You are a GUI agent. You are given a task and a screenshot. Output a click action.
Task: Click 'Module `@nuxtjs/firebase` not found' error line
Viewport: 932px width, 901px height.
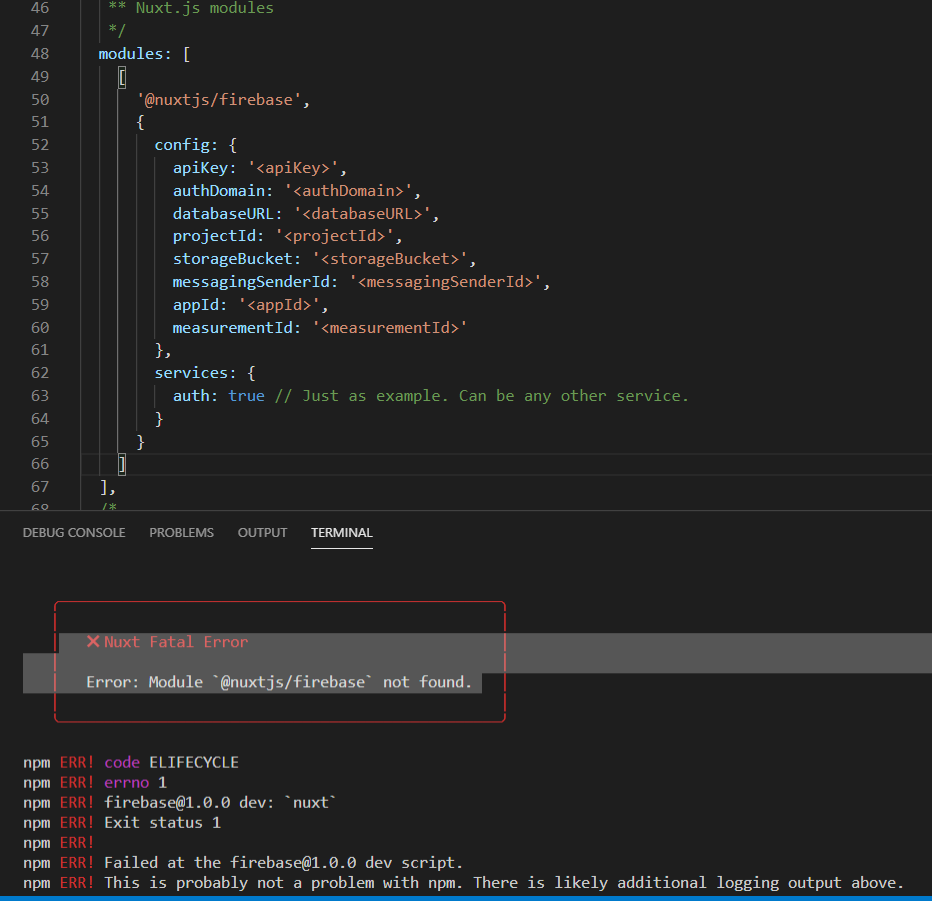(279, 682)
